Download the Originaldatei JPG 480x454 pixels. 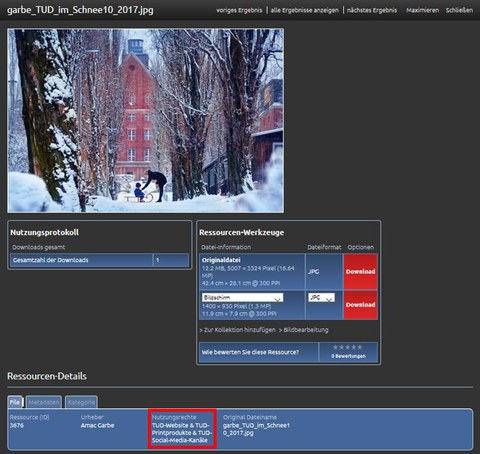coord(360,271)
